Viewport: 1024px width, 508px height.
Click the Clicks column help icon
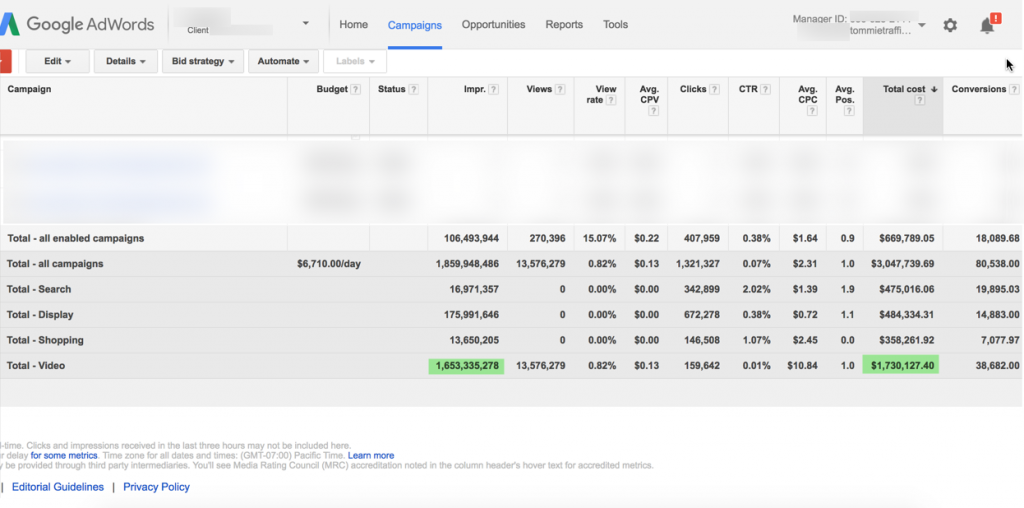(x=714, y=89)
